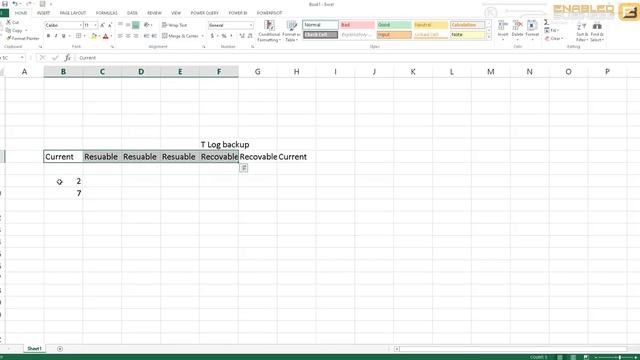This screenshot has width=640, height=360.
Task: Increase font size with the larger A icon
Action: [102, 25]
